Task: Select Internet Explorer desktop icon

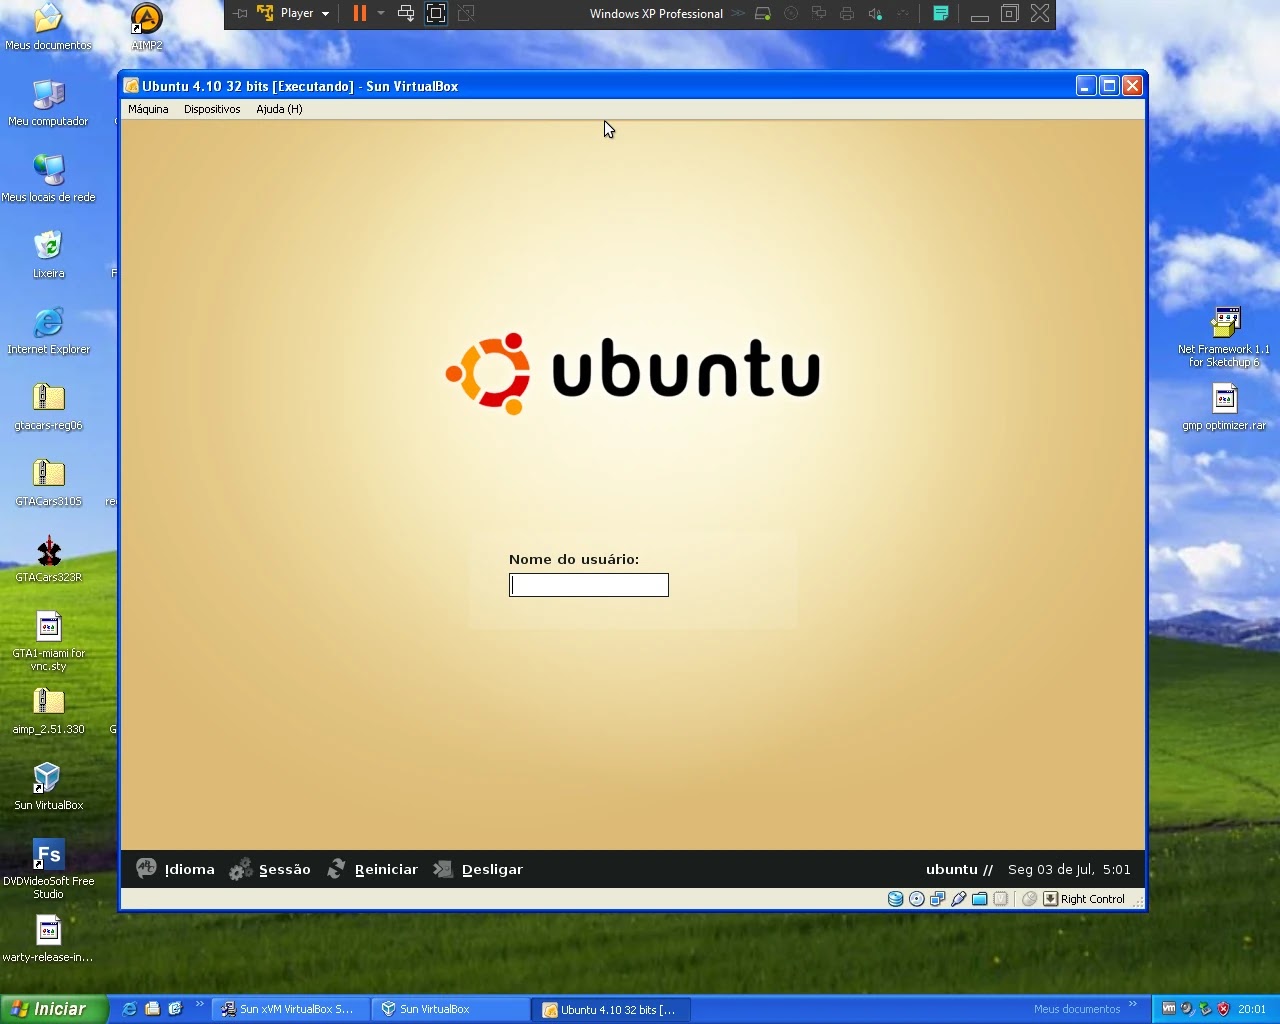Action: coord(48,331)
